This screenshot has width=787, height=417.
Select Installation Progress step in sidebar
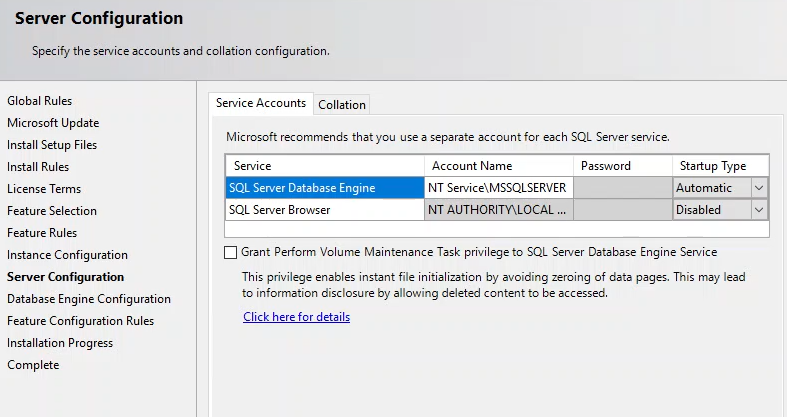click(x=60, y=343)
